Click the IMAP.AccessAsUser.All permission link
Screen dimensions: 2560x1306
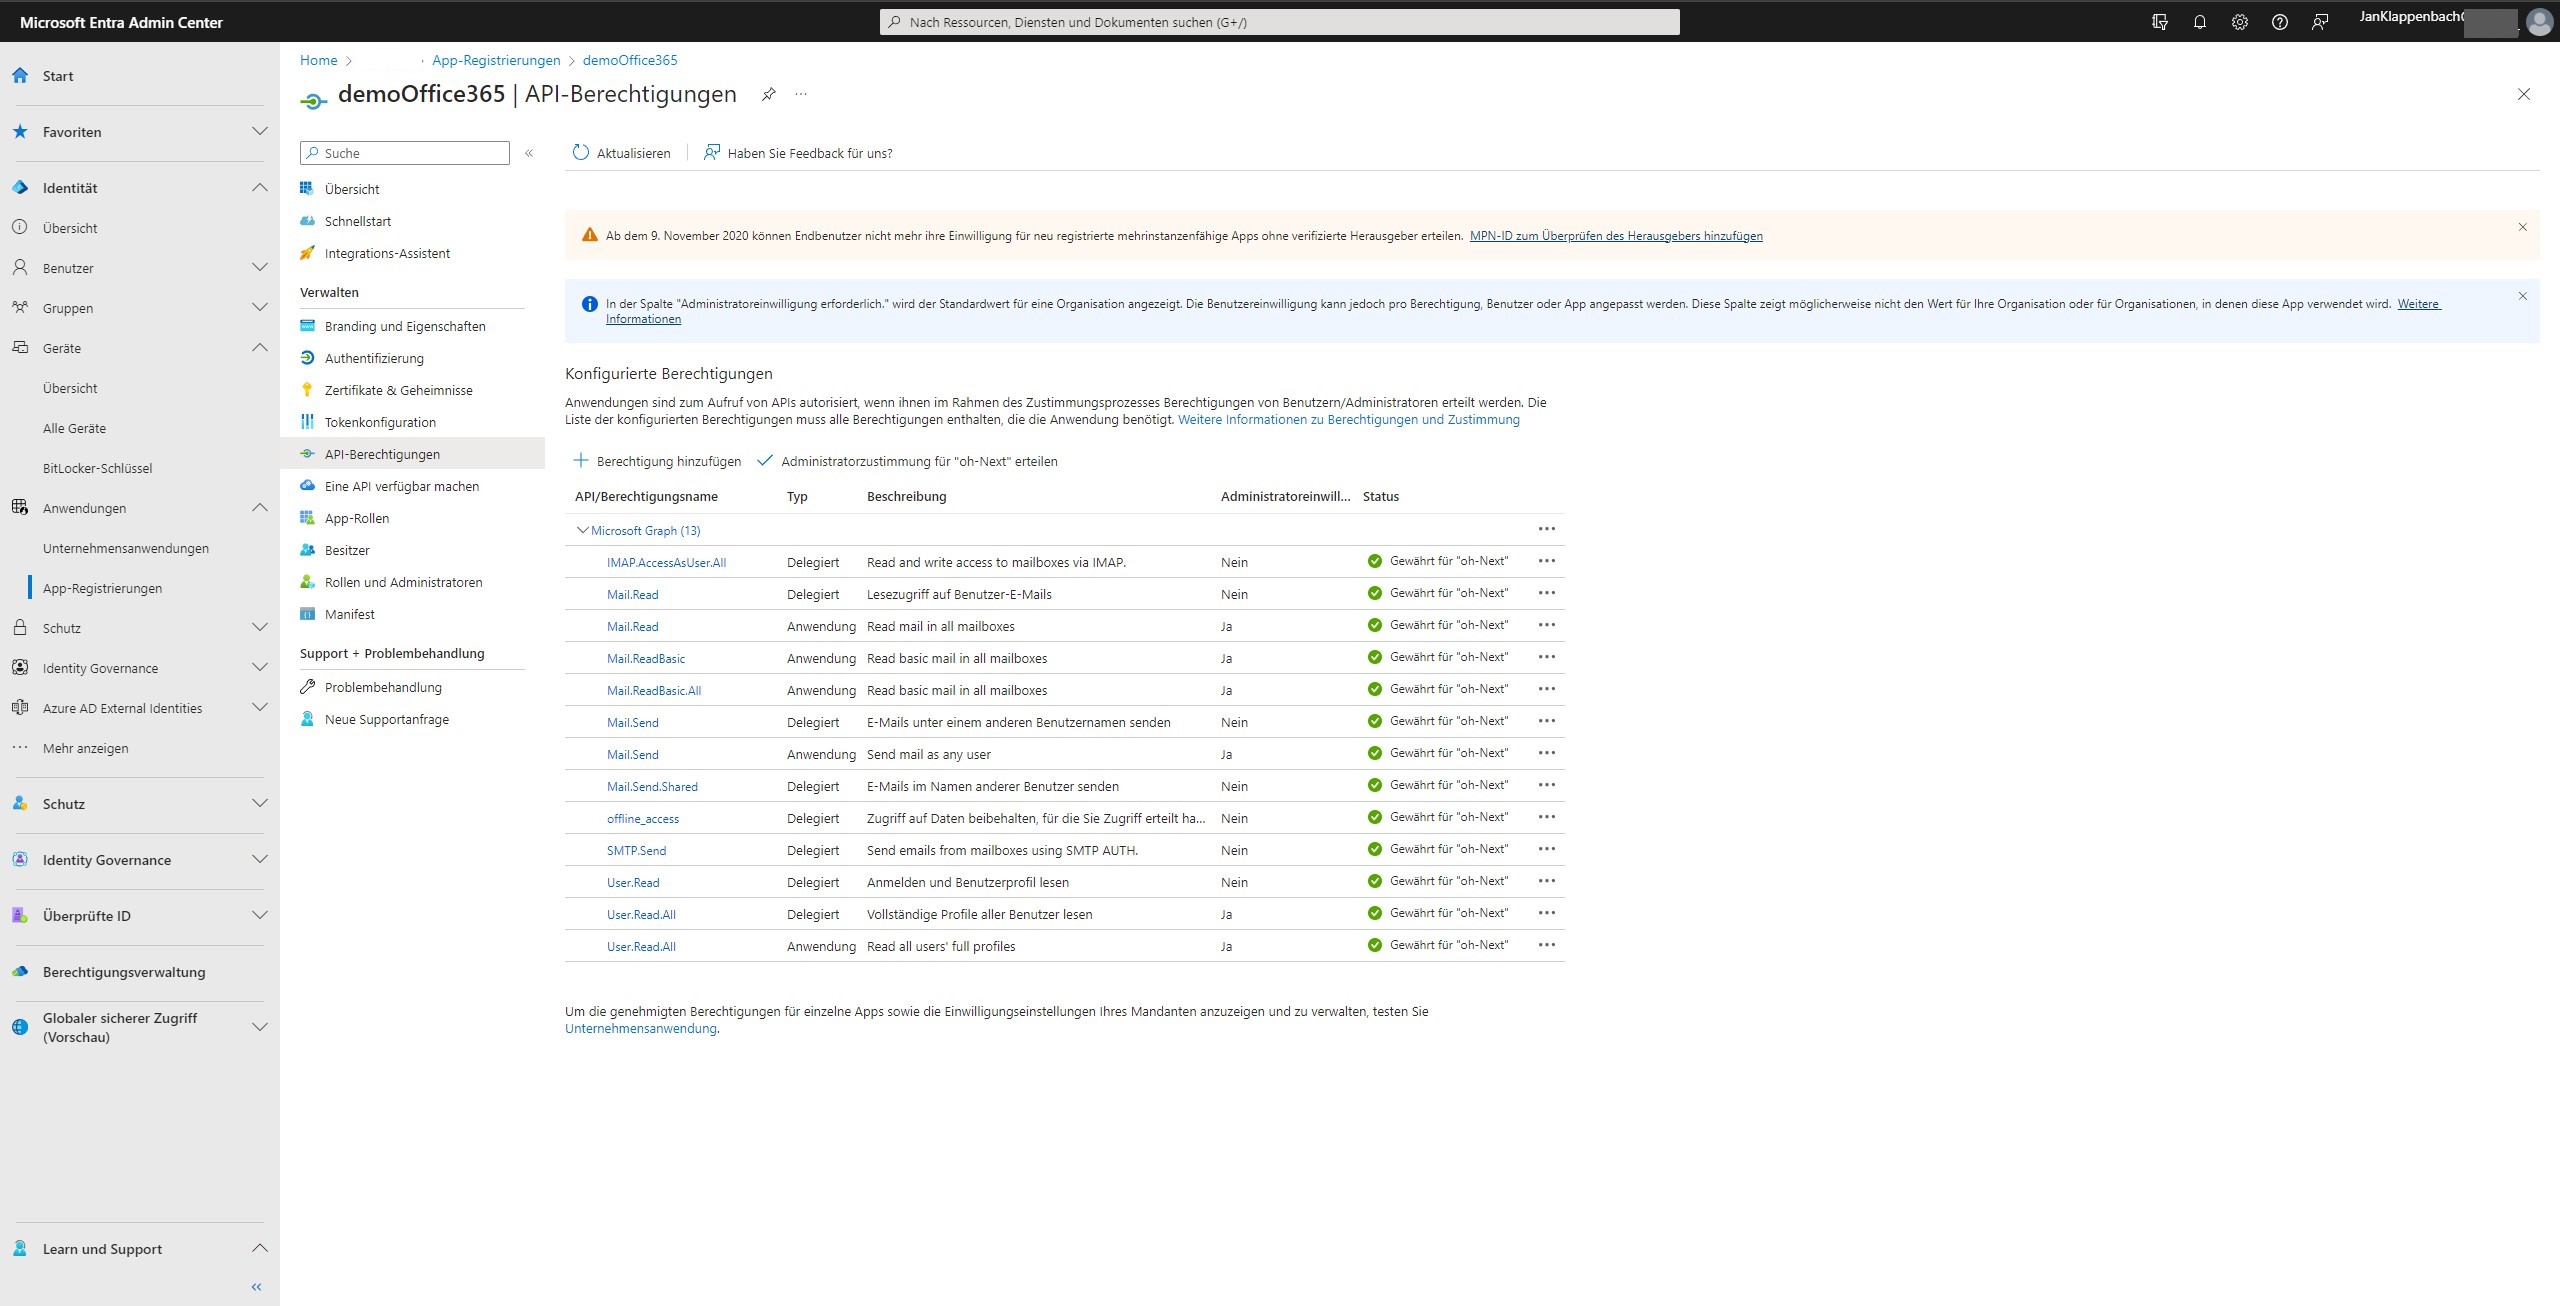[666, 563]
